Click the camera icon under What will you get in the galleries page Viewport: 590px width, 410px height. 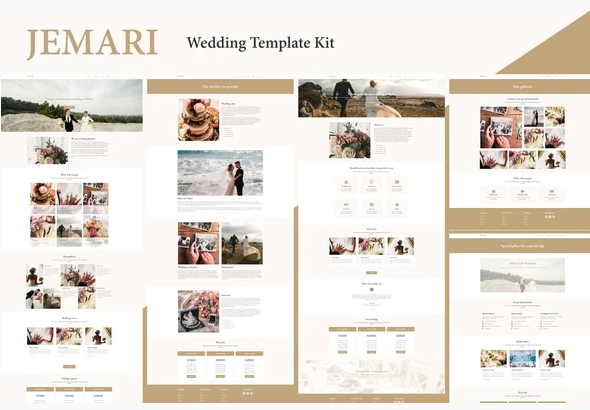[494, 191]
